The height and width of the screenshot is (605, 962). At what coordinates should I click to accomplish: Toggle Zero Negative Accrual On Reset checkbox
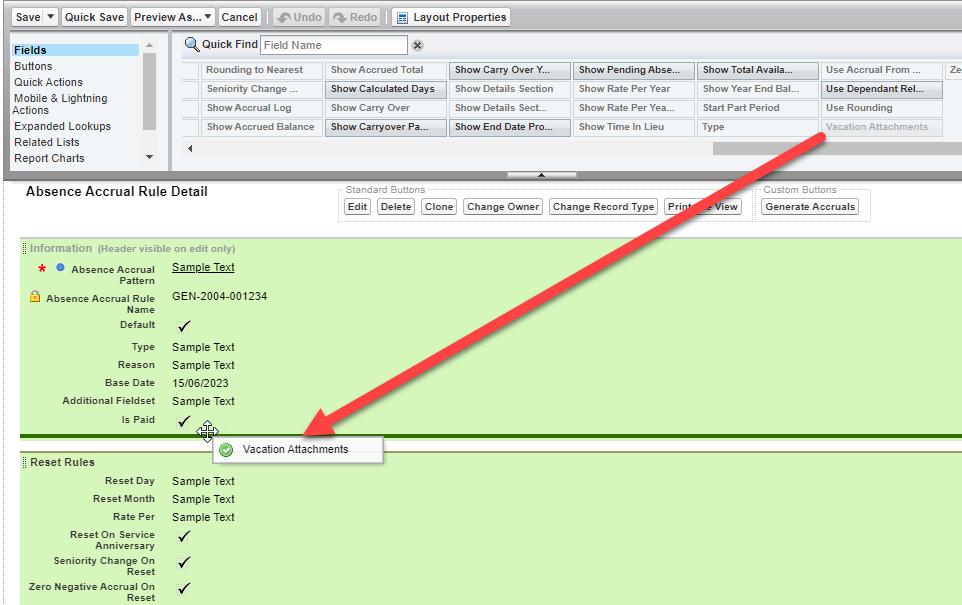click(184, 588)
